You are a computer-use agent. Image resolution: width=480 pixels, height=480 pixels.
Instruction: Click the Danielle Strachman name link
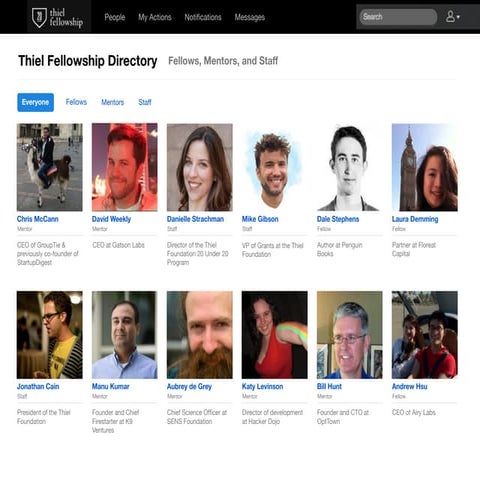[x=195, y=219]
